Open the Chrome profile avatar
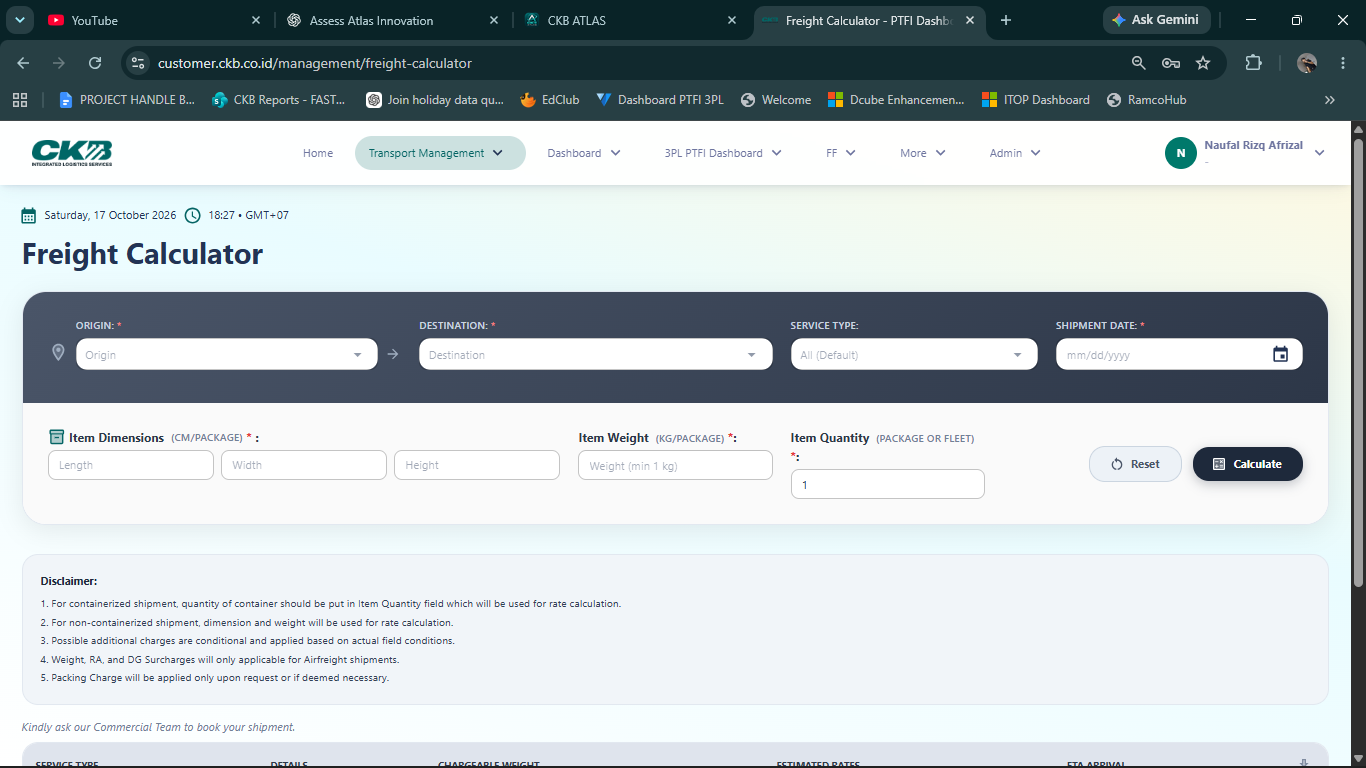 pyautogui.click(x=1307, y=63)
